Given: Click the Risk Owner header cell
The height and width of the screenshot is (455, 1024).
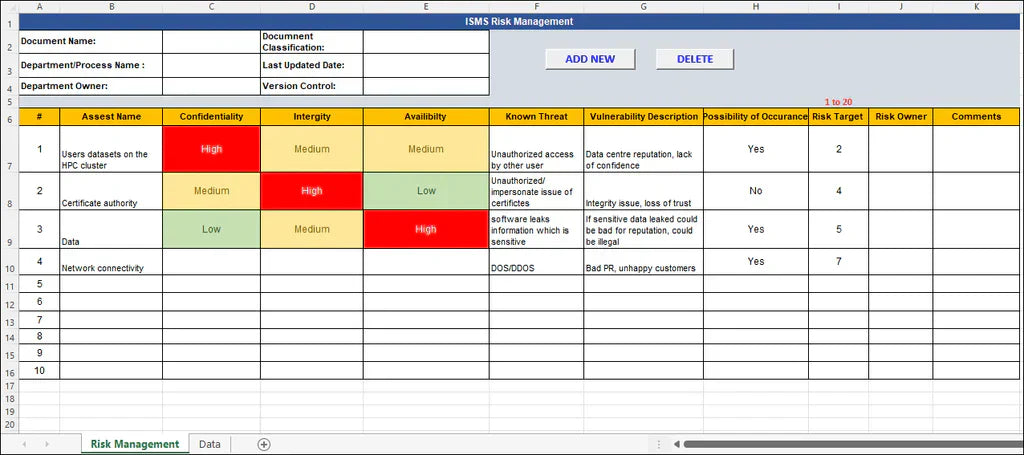Looking at the screenshot, I should pos(901,117).
